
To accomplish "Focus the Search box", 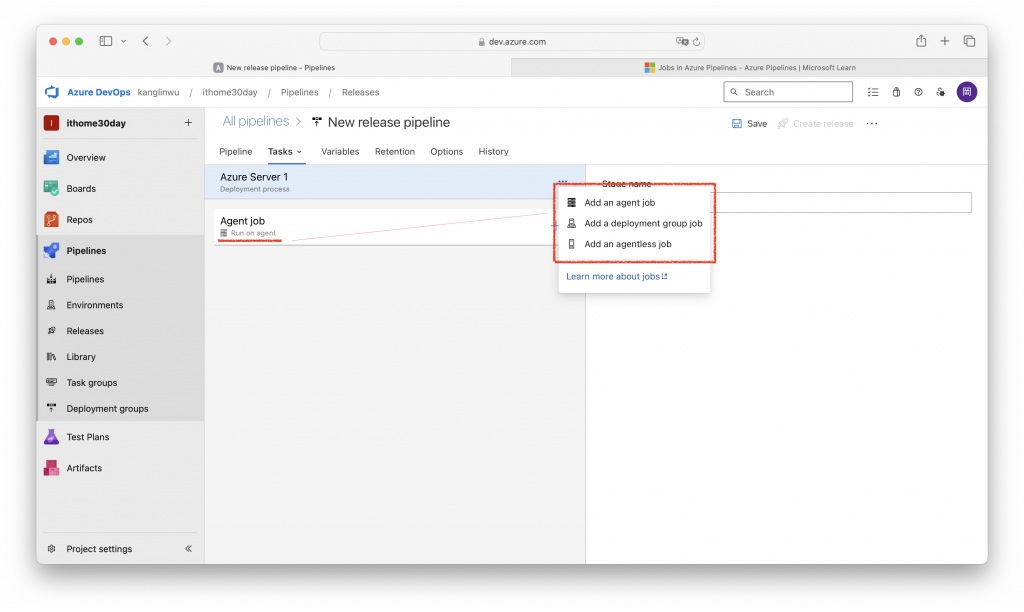I will pyautogui.click(x=788, y=92).
